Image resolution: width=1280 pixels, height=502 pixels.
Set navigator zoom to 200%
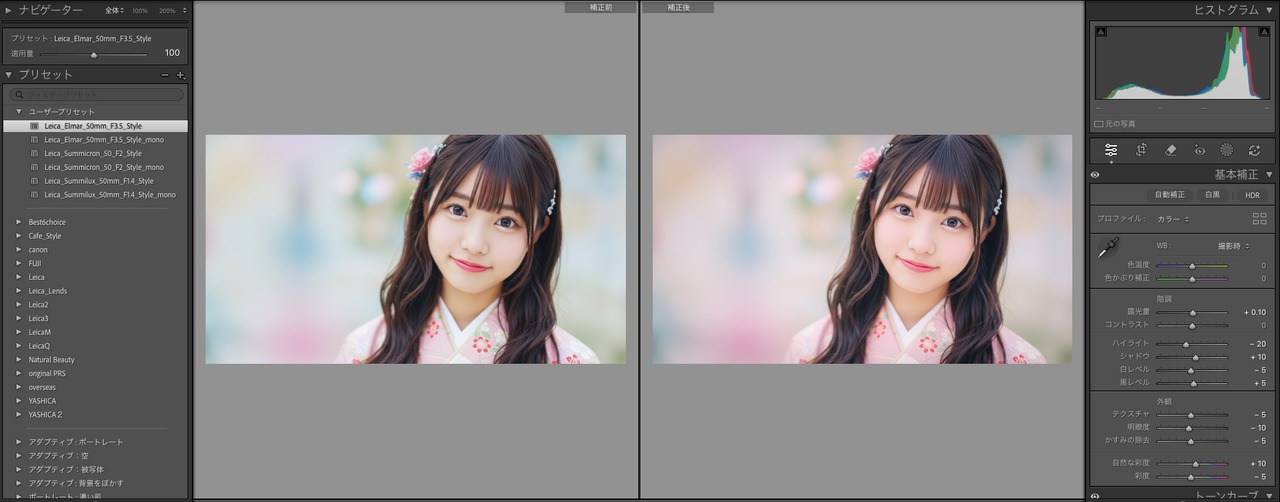(167, 10)
